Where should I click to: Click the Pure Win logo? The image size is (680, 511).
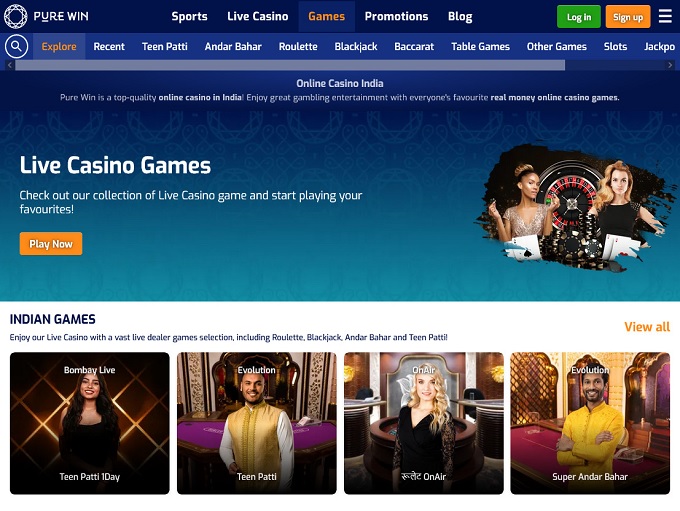46,16
